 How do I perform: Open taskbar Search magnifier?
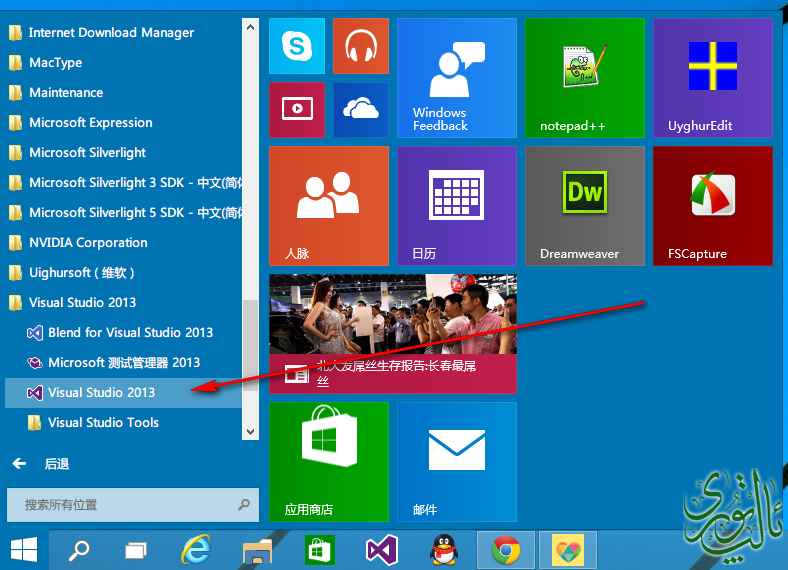pyautogui.click(x=78, y=550)
